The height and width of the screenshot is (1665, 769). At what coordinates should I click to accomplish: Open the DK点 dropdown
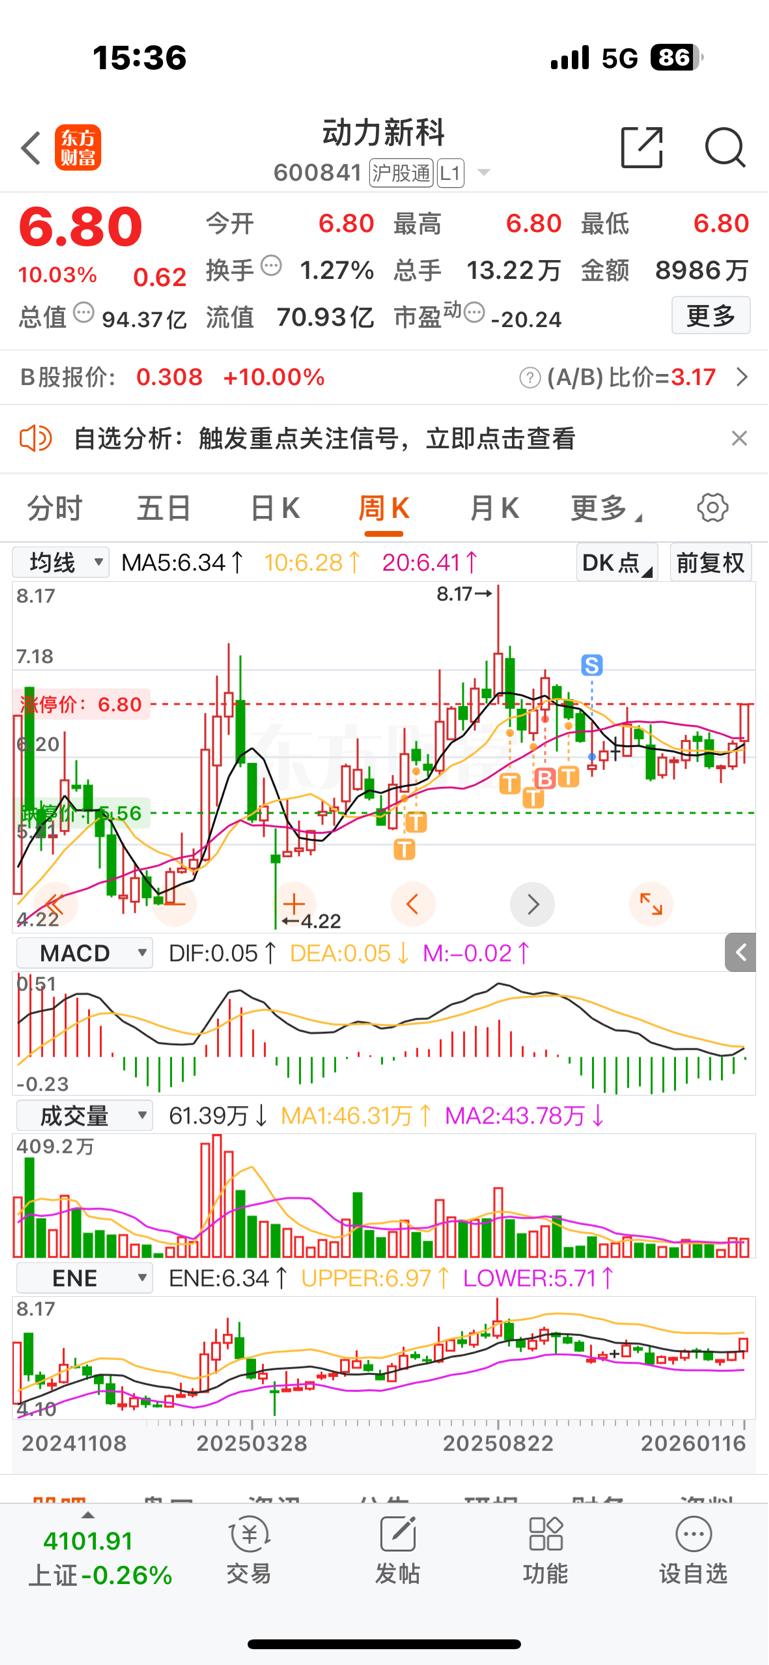click(x=617, y=562)
